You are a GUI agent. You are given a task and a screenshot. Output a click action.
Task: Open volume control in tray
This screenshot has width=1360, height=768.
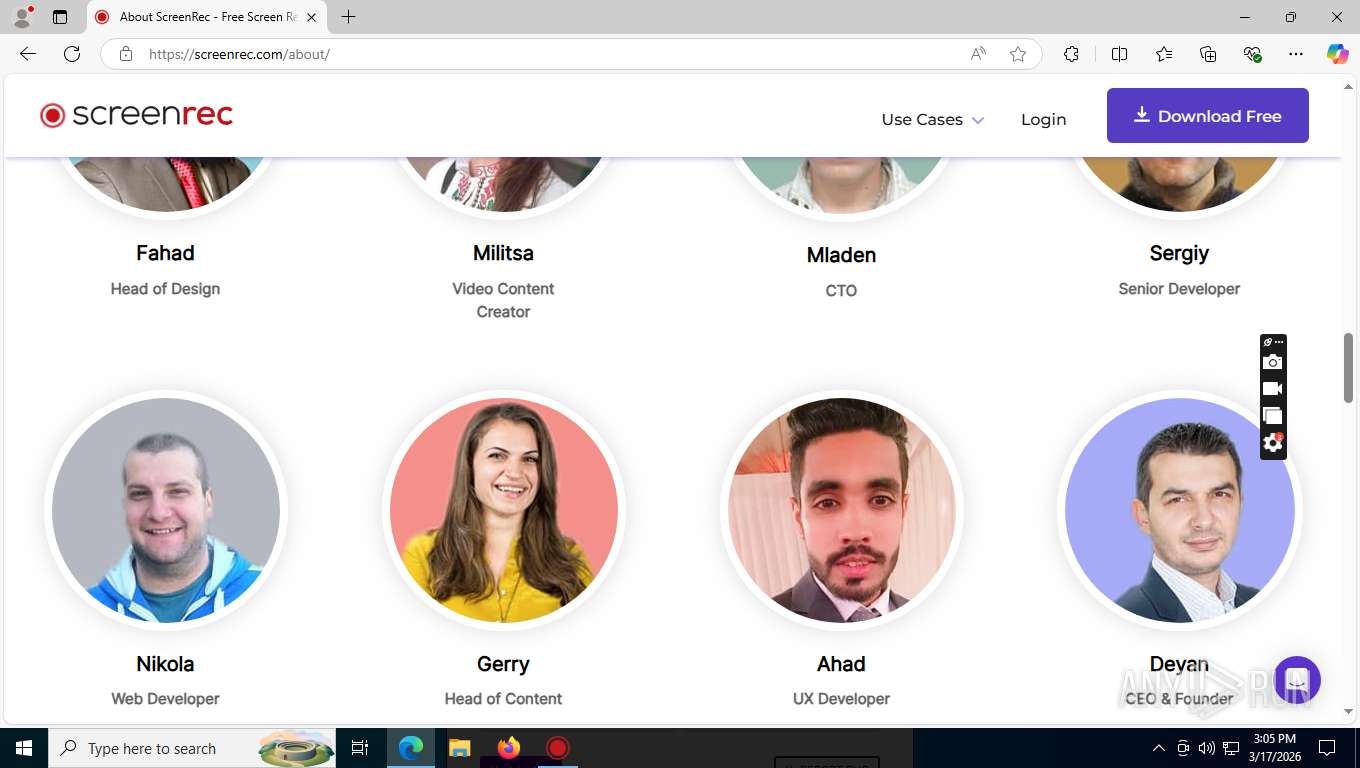pos(1207,748)
